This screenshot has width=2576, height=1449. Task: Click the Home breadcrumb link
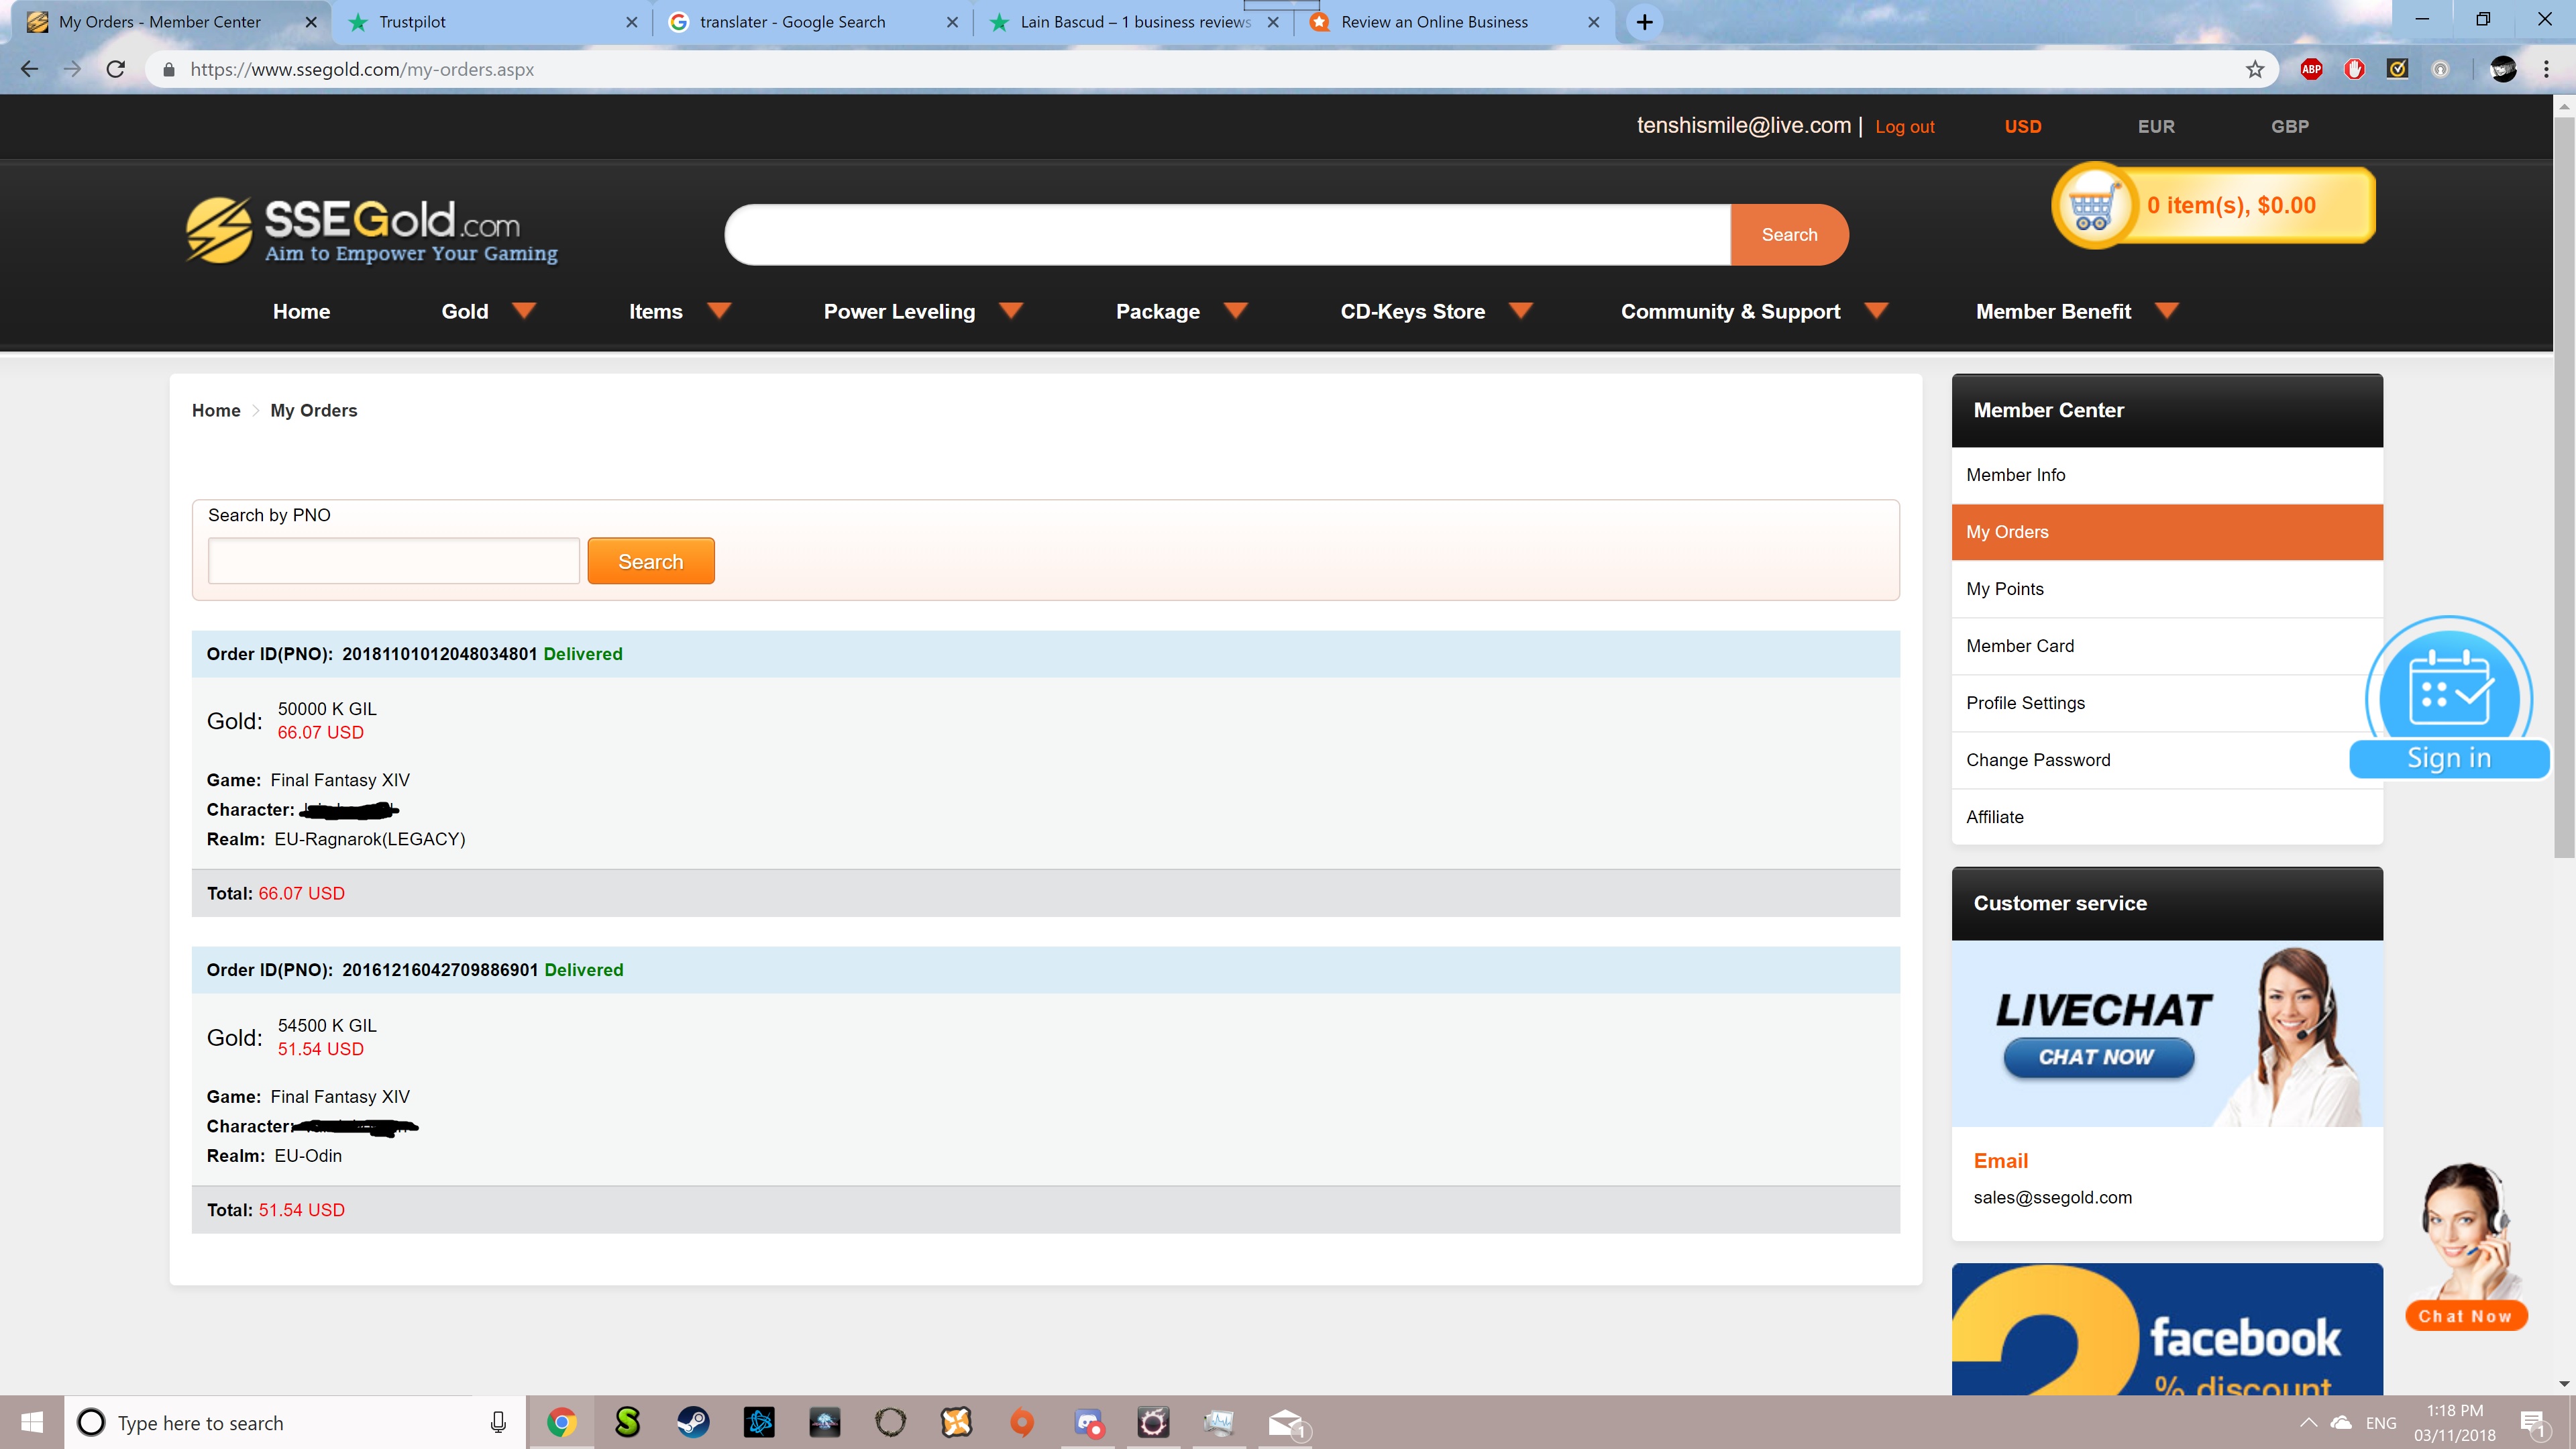point(216,410)
